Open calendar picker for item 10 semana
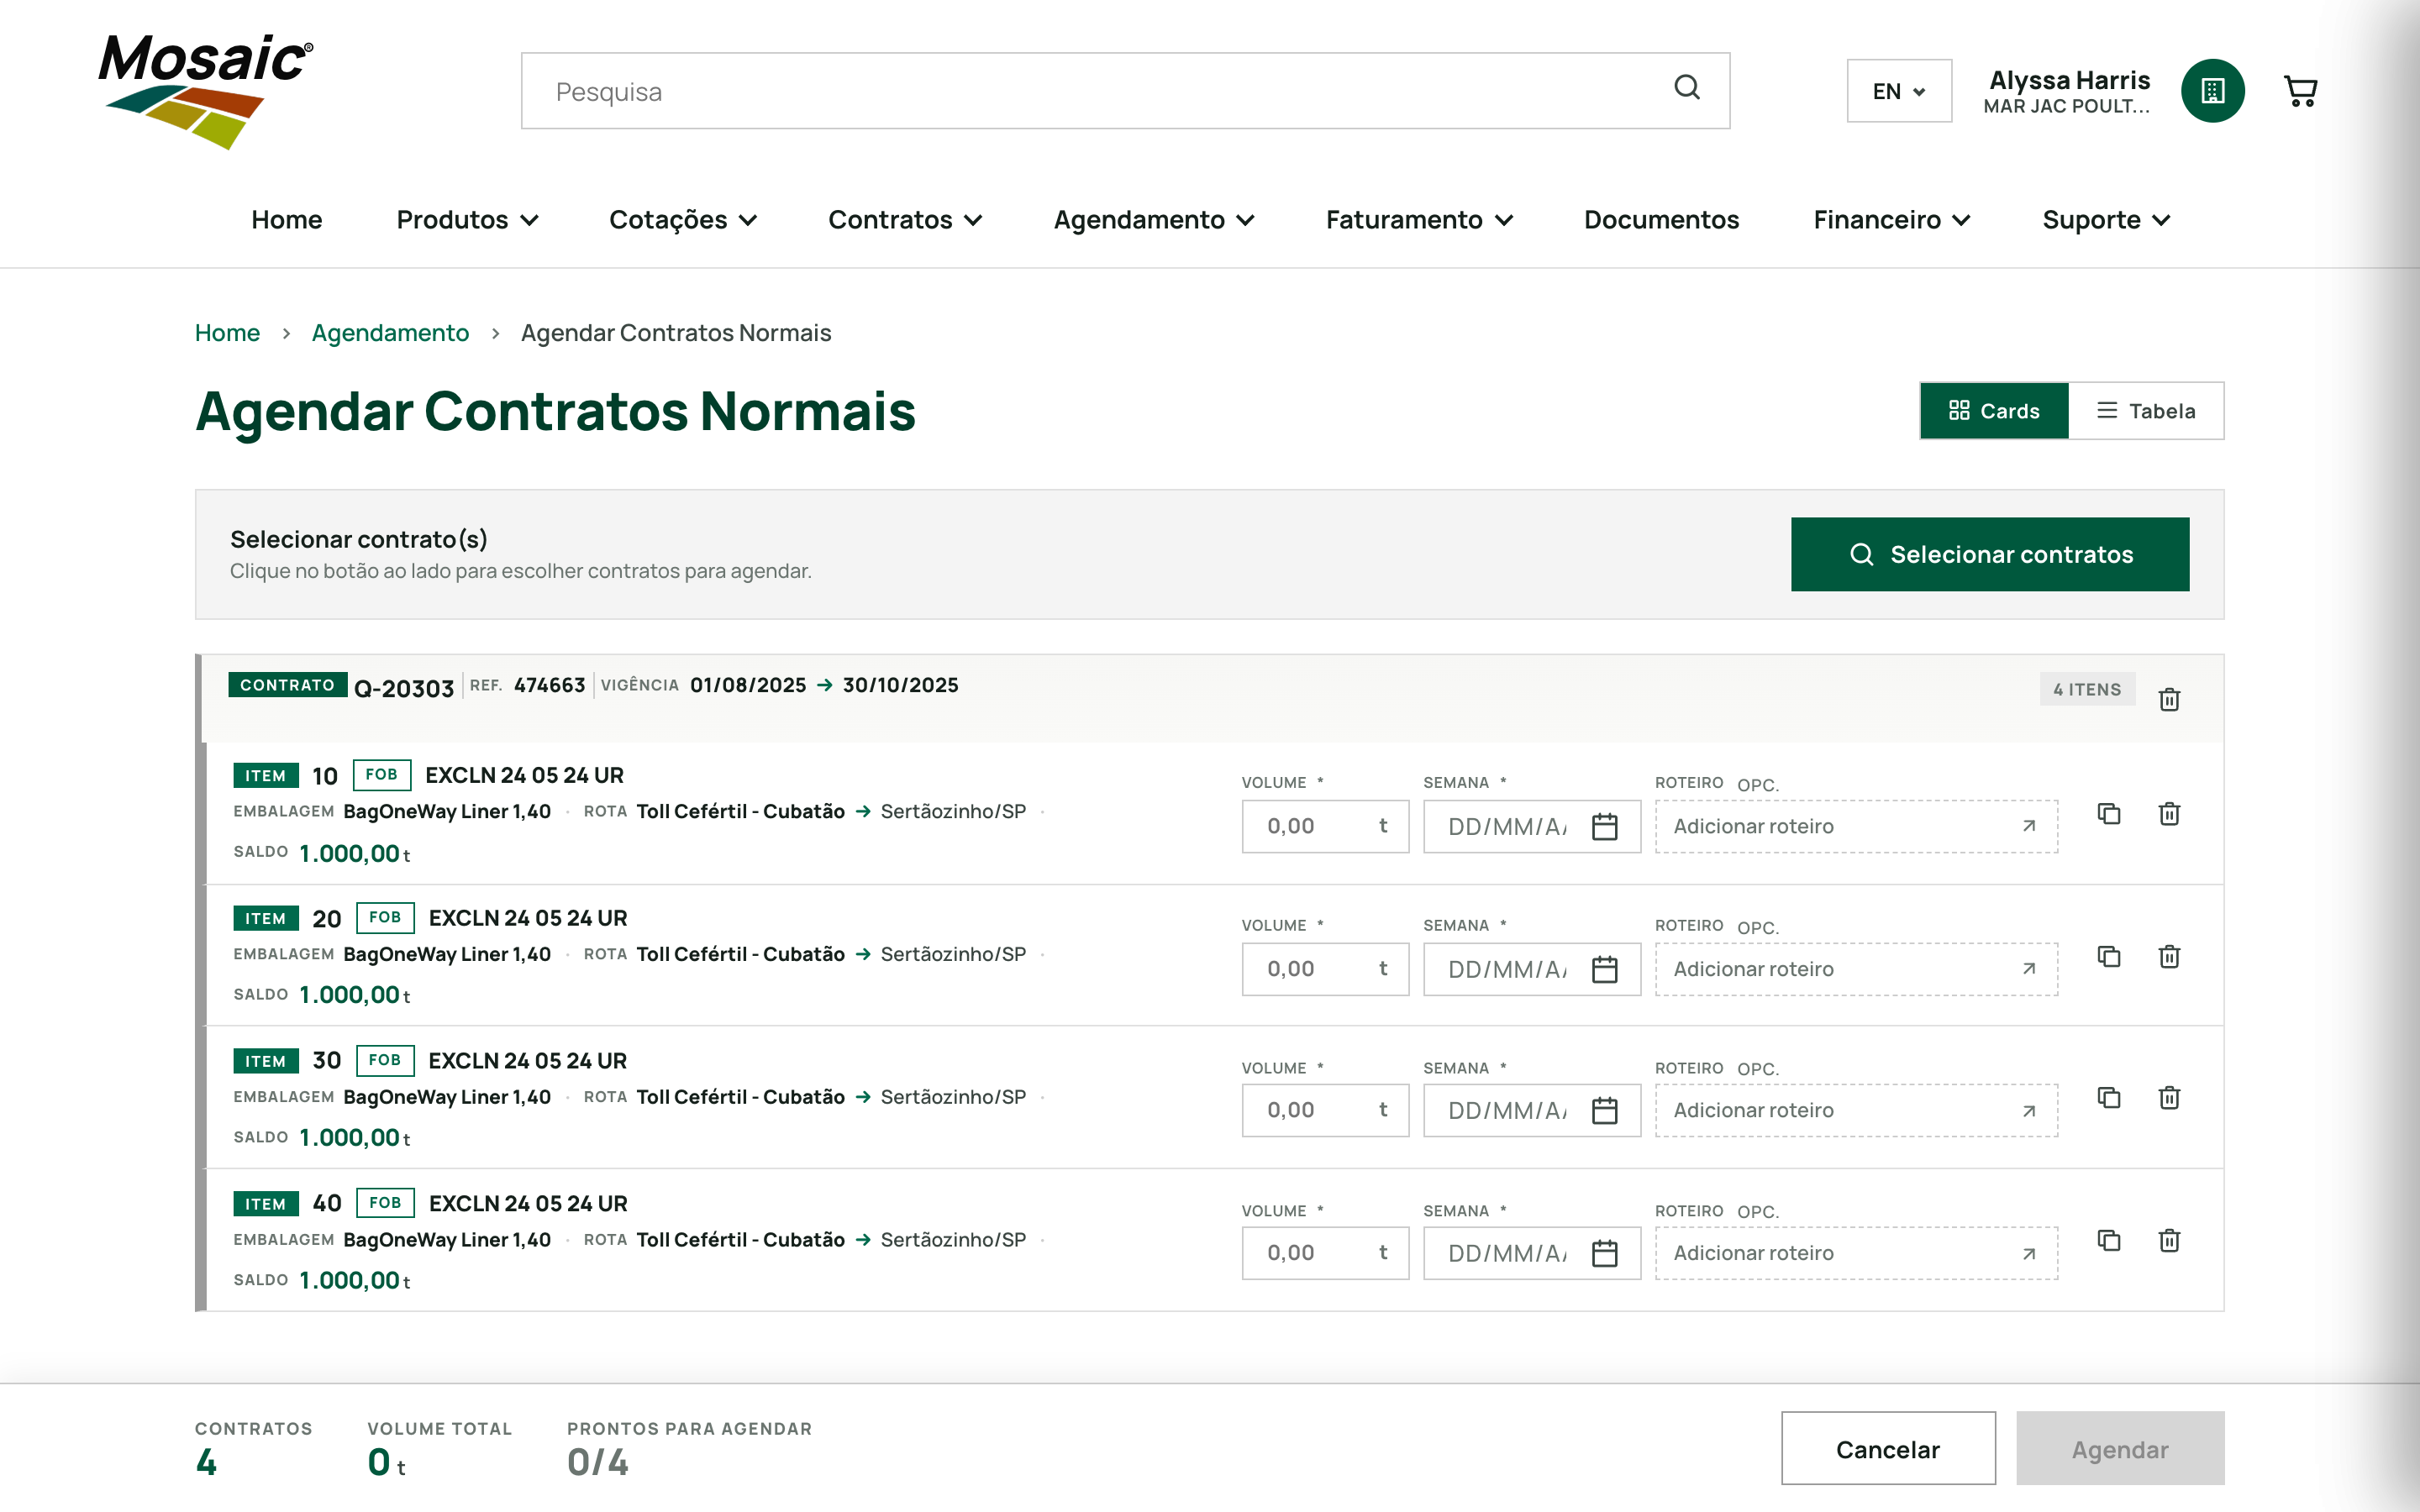The height and width of the screenshot is (1512, 2420). [x=1604, y=827]
